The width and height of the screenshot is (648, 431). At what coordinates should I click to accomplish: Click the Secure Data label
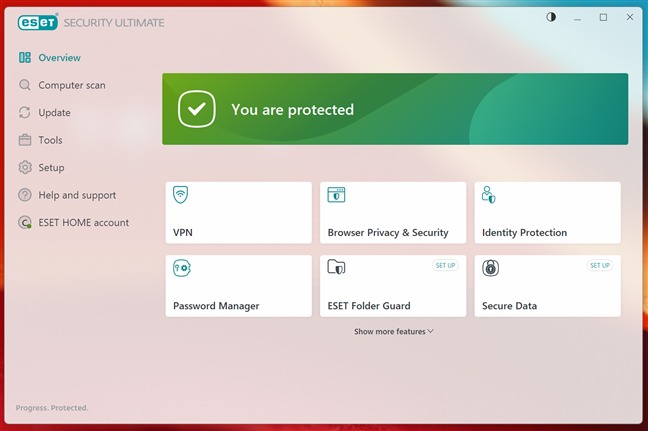click(x=509, y=306)
